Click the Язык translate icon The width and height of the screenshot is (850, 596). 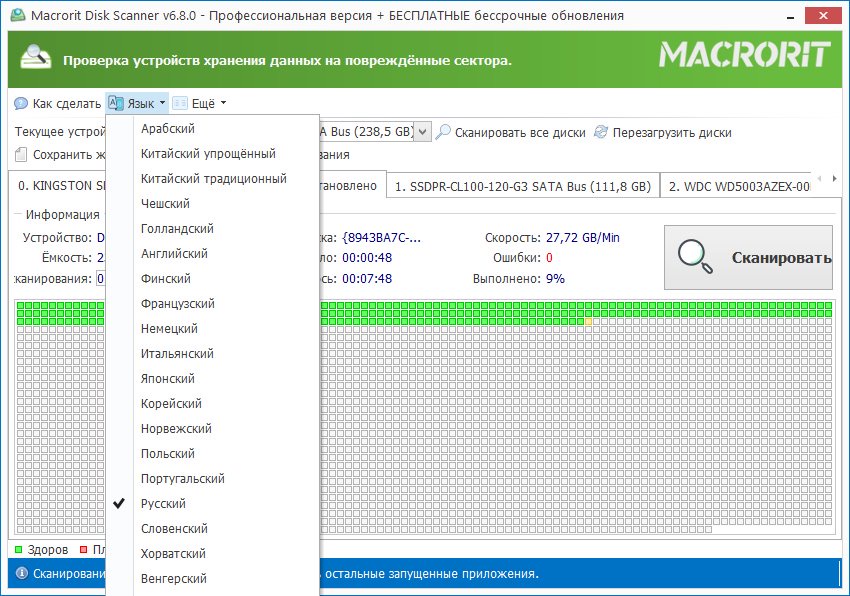click(x=116, y=103)
